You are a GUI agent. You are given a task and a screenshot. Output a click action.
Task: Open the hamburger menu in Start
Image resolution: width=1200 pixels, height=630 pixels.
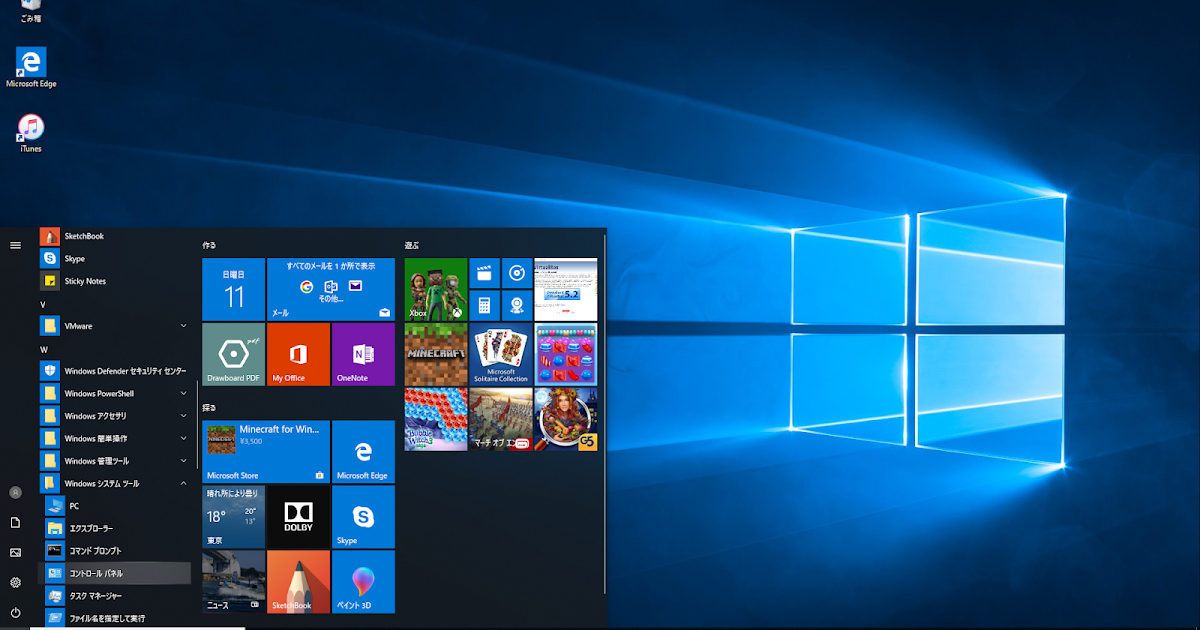pyautogui.click(x=15, y=245)
